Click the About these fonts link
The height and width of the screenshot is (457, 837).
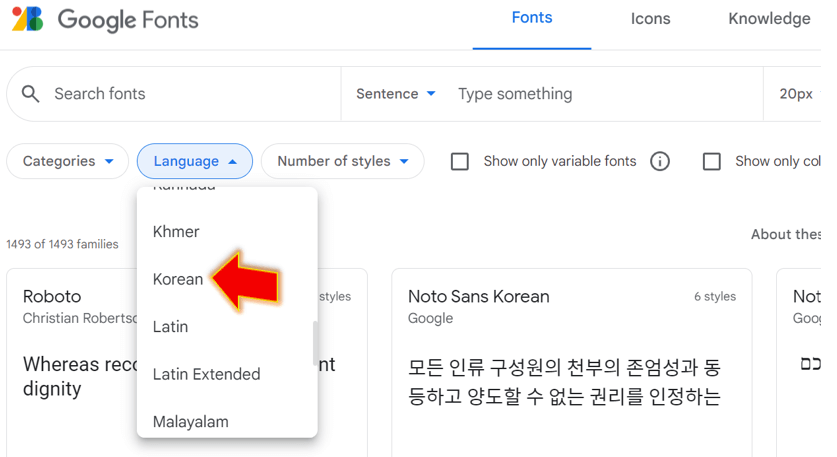[x=786, y=234]
